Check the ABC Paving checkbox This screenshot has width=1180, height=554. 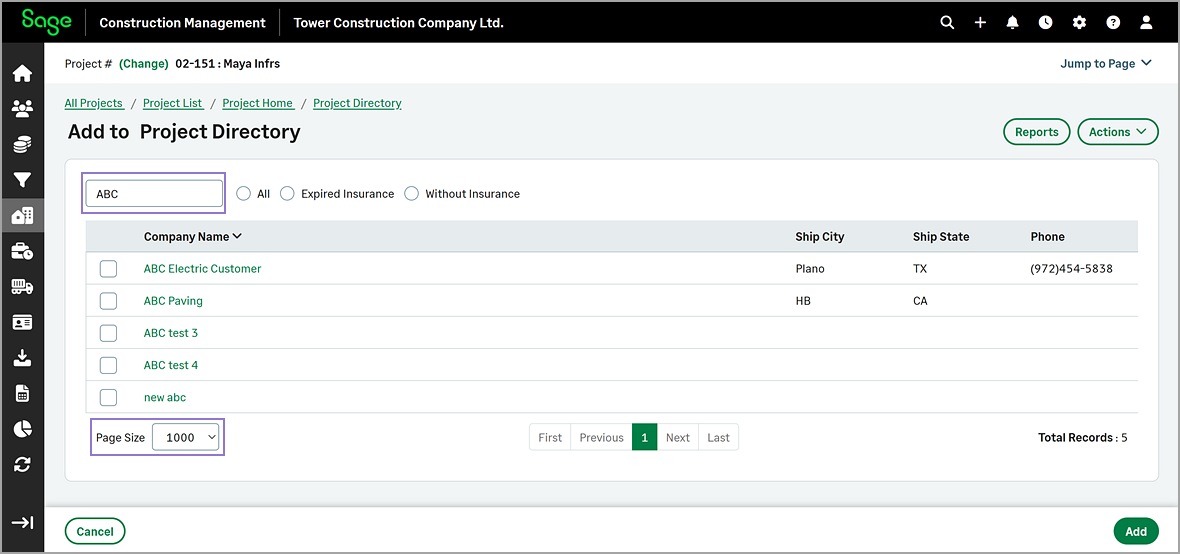[108, 301]
